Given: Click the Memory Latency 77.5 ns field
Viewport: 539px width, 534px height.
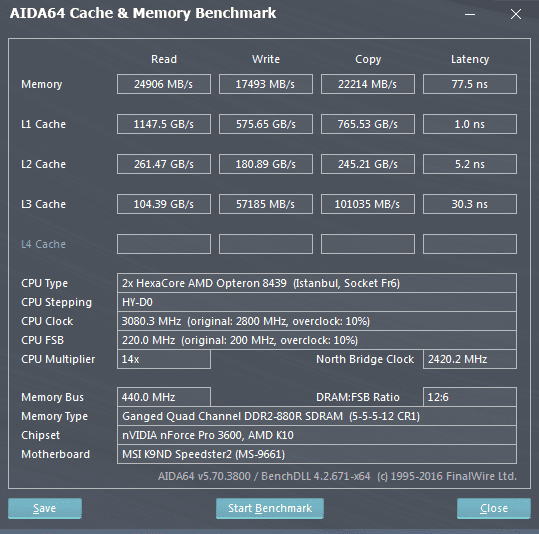Looking at the screenshot, I should [x=470, y=84].
